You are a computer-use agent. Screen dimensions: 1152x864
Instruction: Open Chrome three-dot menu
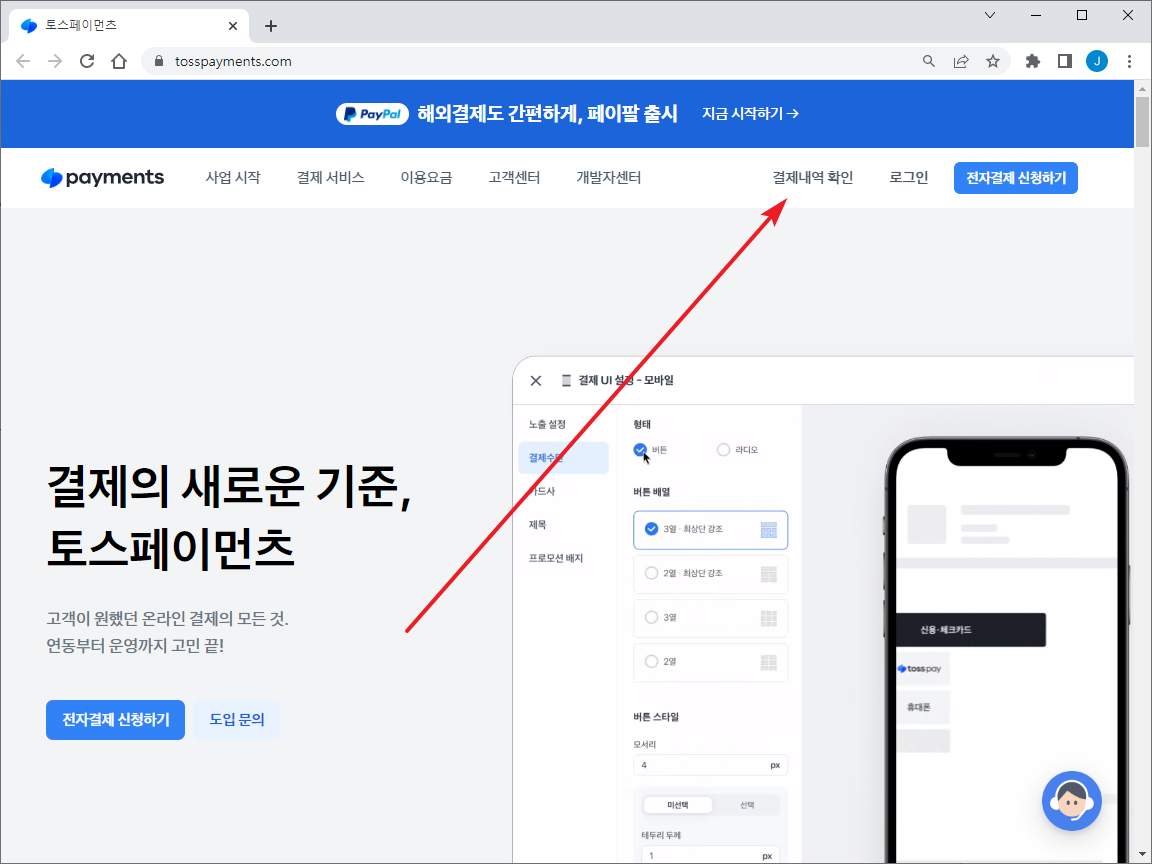pyautogui.click(x=1129, y=61)
